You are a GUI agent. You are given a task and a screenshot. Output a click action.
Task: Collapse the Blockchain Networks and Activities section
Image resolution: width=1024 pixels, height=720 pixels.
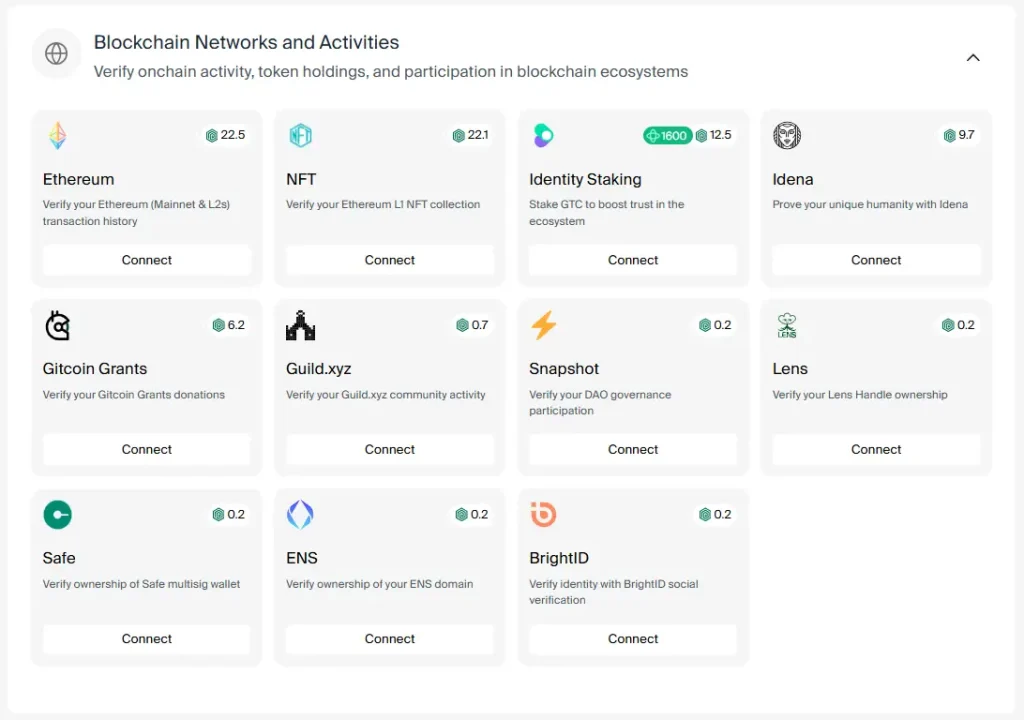point(973,58)
